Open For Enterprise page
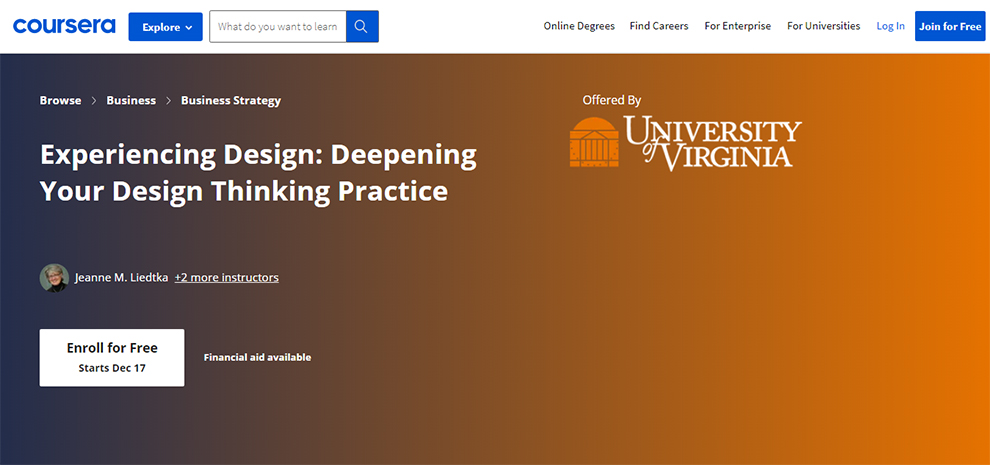 [x=737, y=26]
